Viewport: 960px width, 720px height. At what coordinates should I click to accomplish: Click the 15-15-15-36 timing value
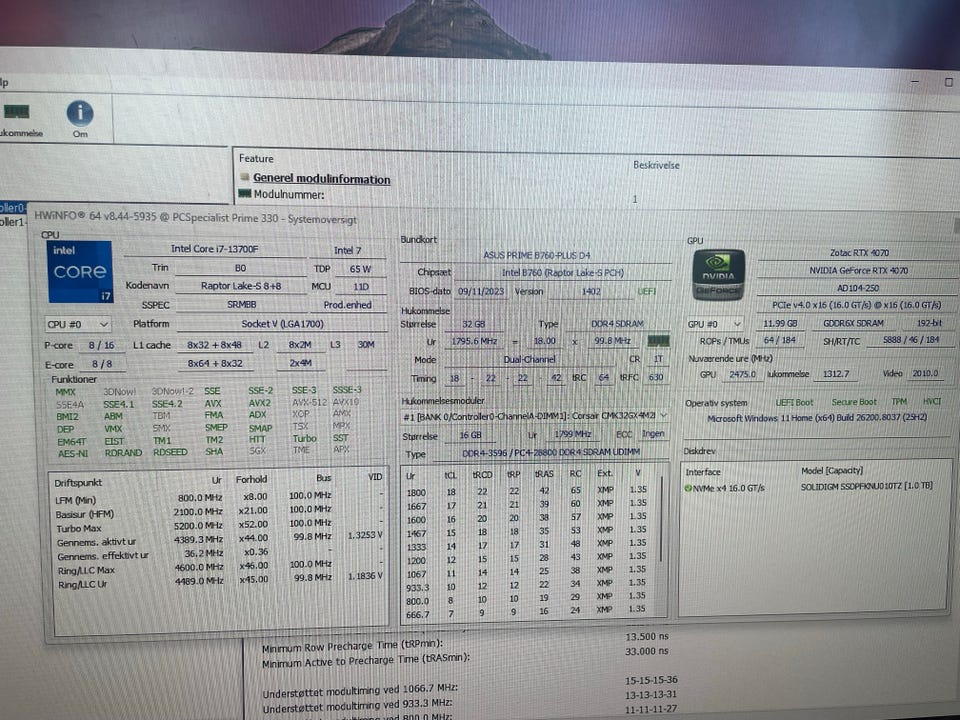point(651,680)
